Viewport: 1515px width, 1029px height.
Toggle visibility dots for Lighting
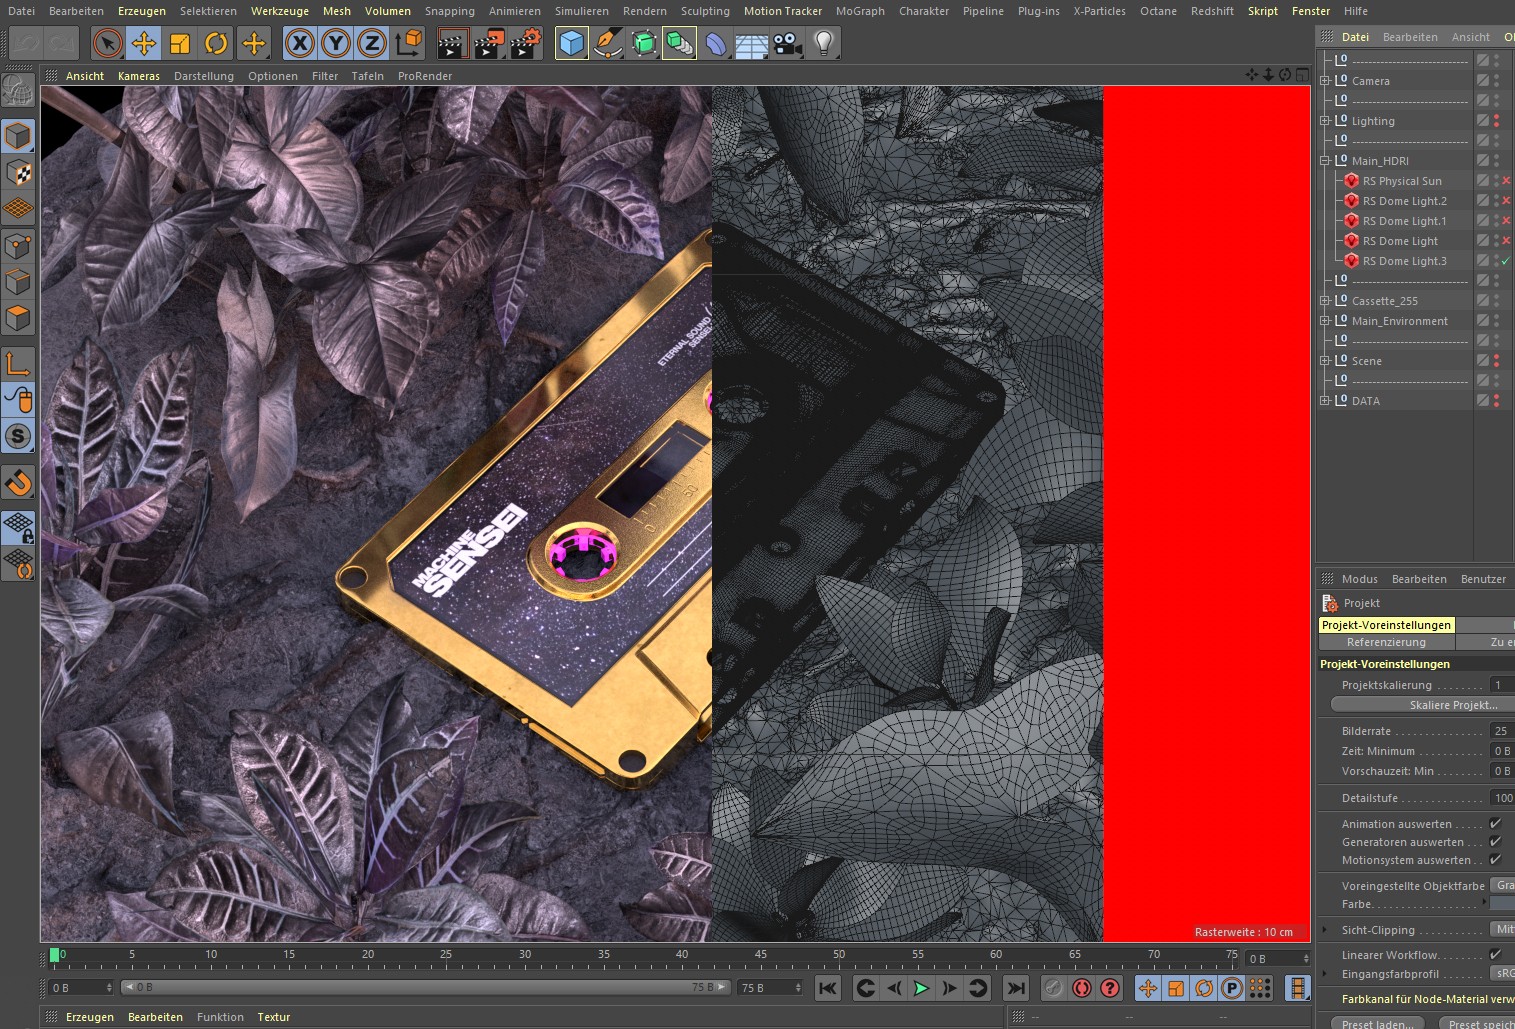click(x=1496, y=121)
